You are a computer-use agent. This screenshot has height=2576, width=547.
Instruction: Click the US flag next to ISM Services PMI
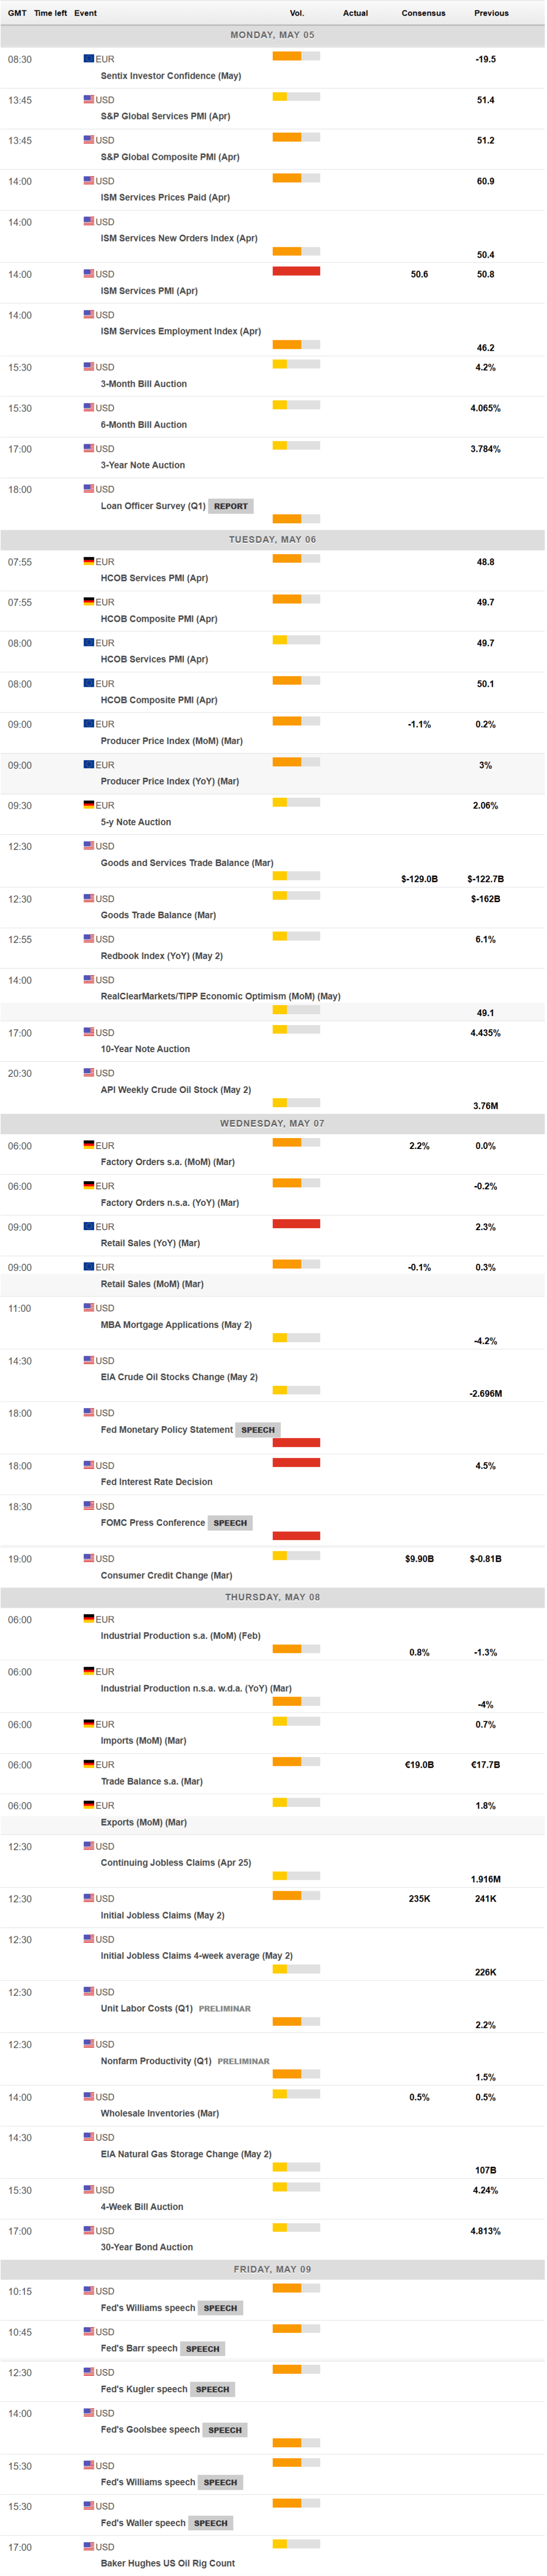[88, 274]
